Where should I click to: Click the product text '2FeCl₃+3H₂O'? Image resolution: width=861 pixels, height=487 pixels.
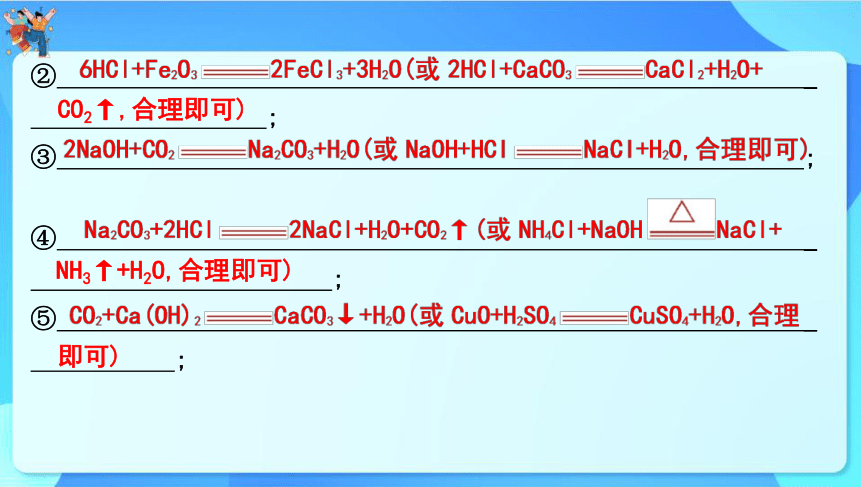point(336,70)
